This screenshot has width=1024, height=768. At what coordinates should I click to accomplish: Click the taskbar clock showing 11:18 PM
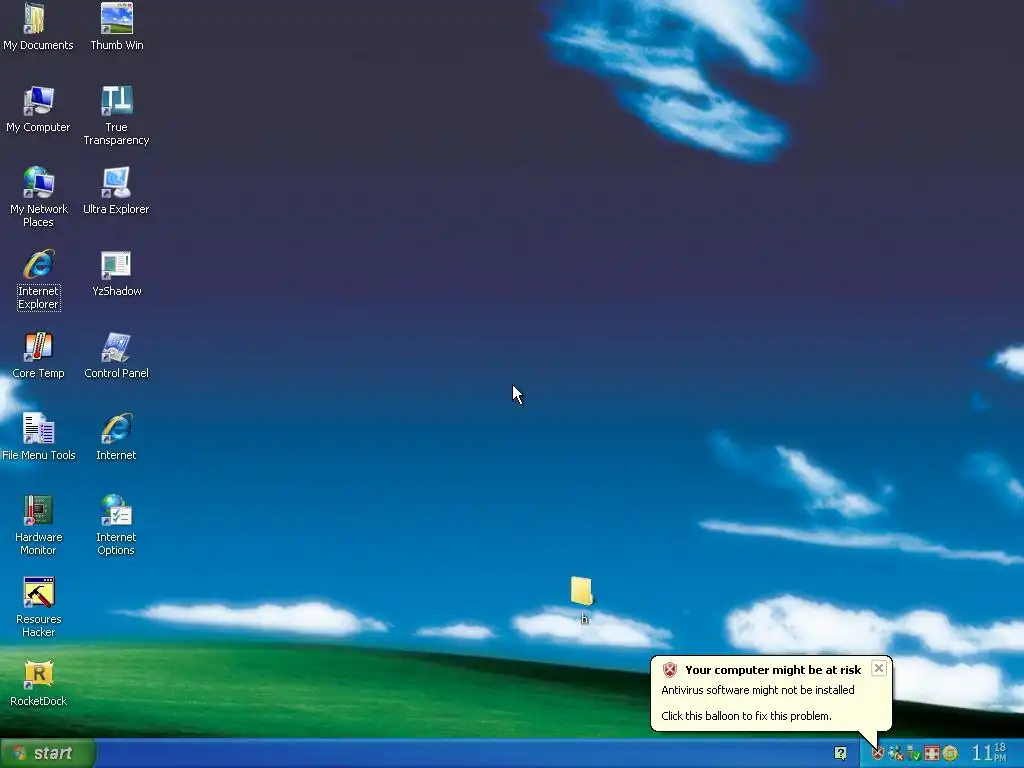coord(989,753)
